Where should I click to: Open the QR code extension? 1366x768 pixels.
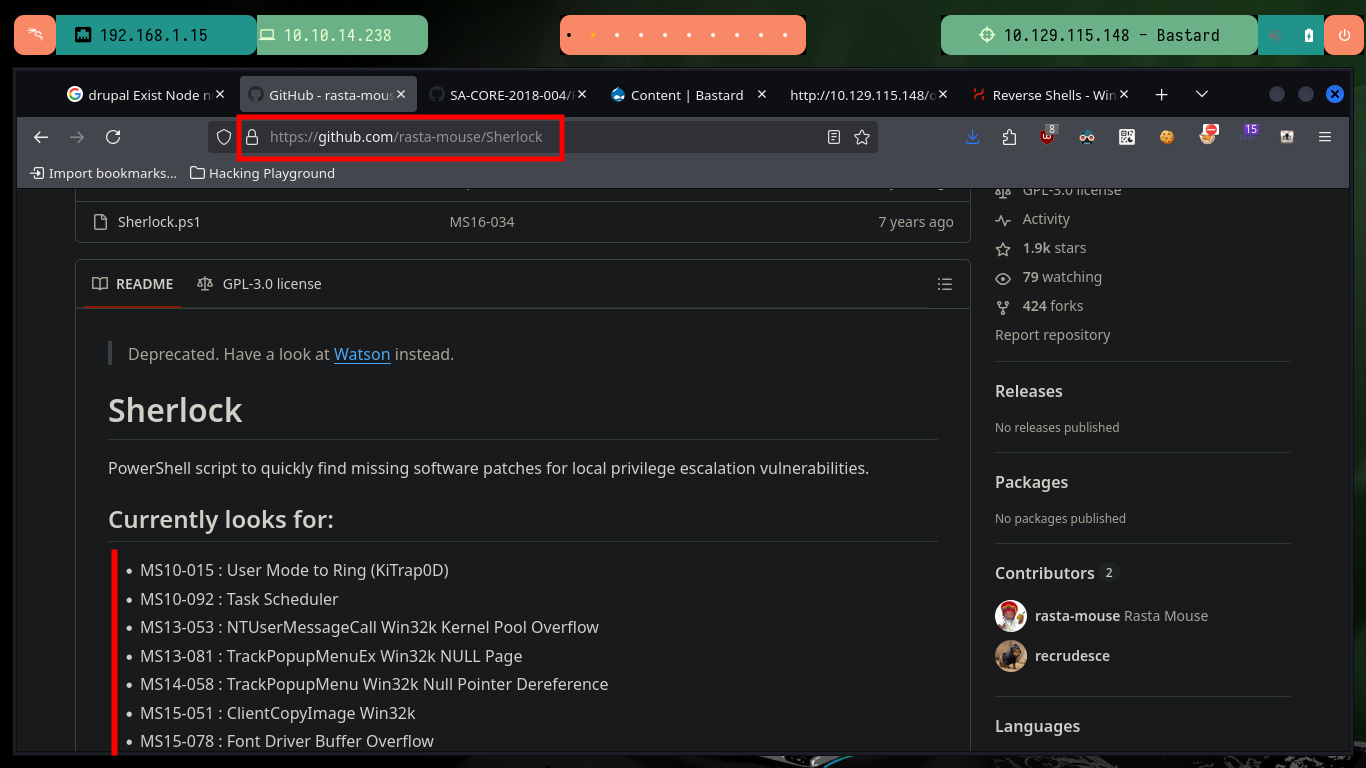(1127, 137)
